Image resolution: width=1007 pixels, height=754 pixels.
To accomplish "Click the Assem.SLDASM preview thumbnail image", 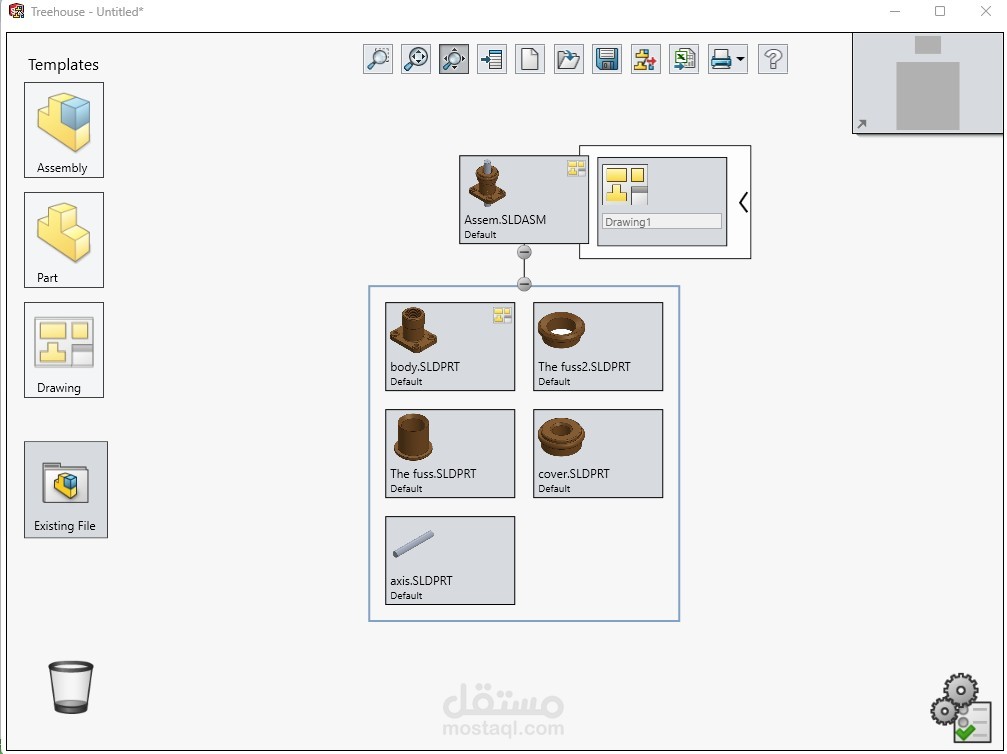I will pyautogui.click(x=487, y=183).
